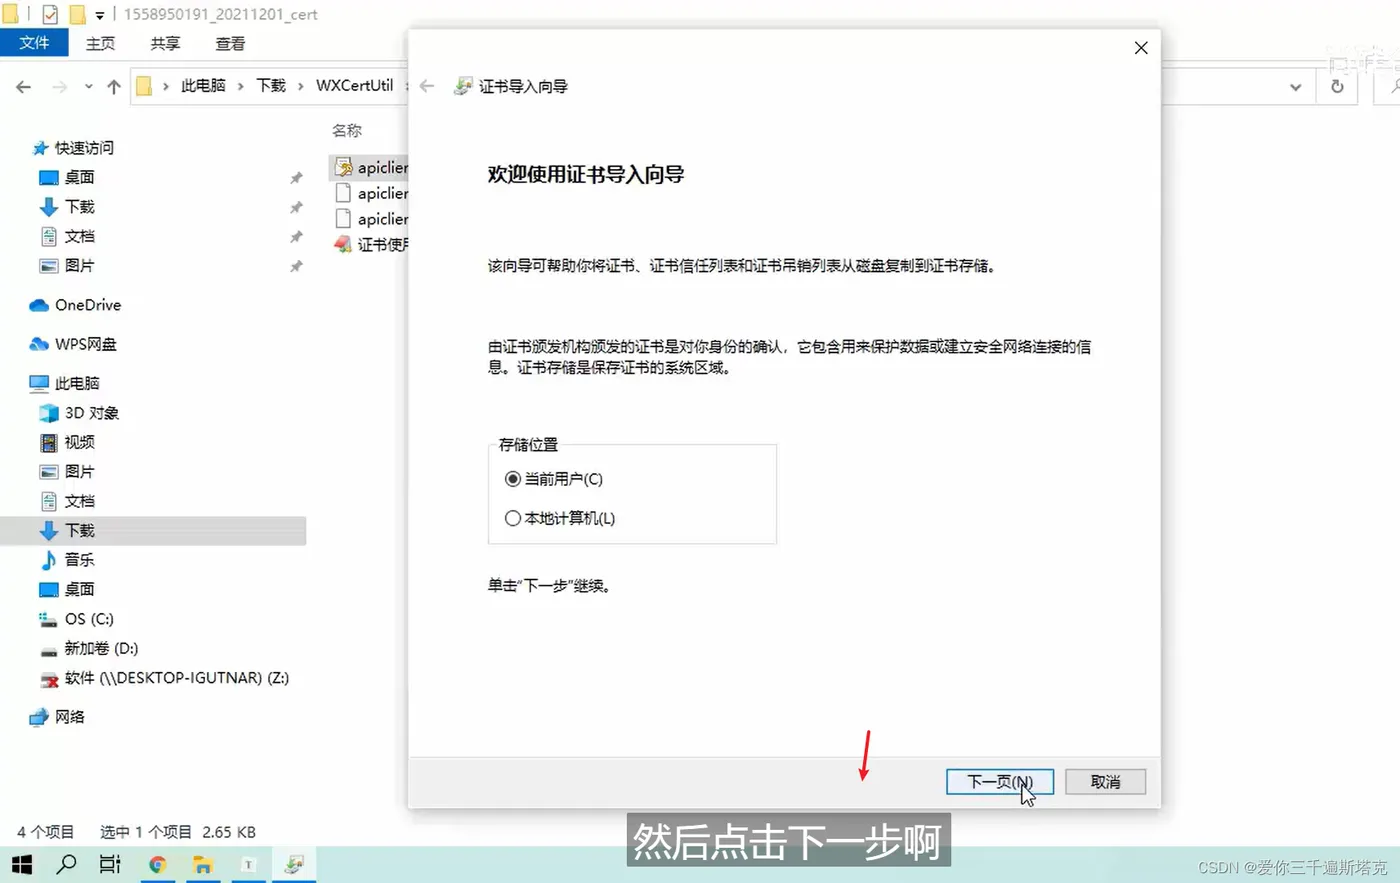Viewport: 1400px width, 883px height.
Task: Click the 名称 column header
Action: pos(347,130)
